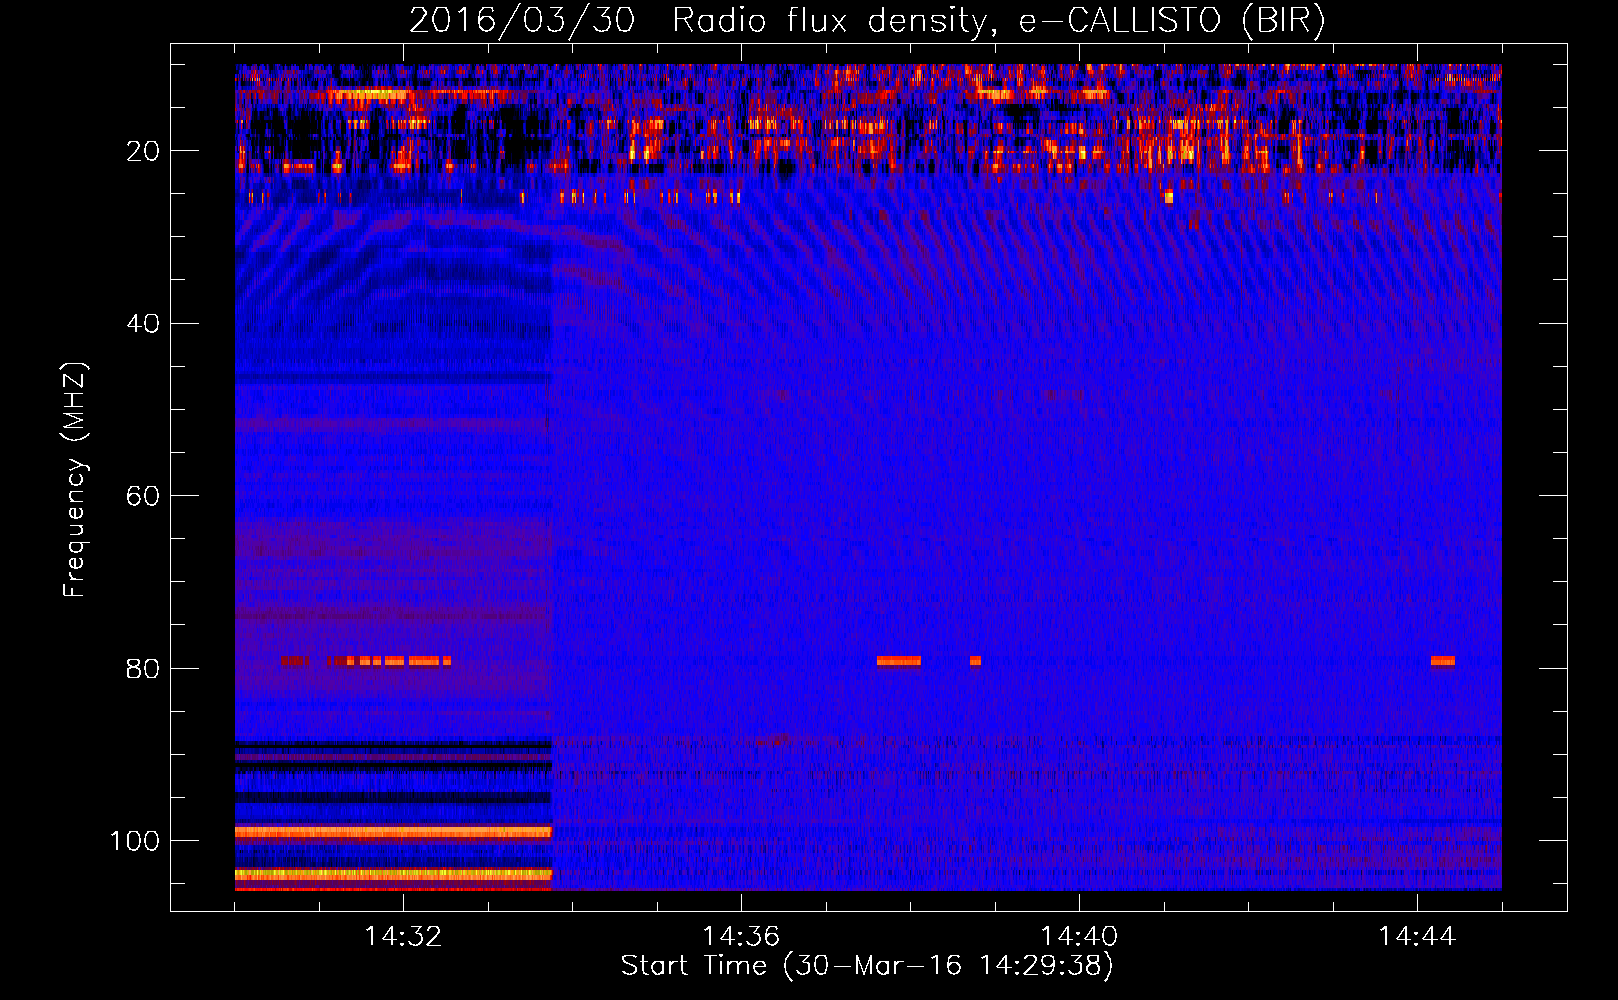Click the 14:36 time tick label
The width and height of the screenshot is (1618, 1000).
tap(741, 937)
